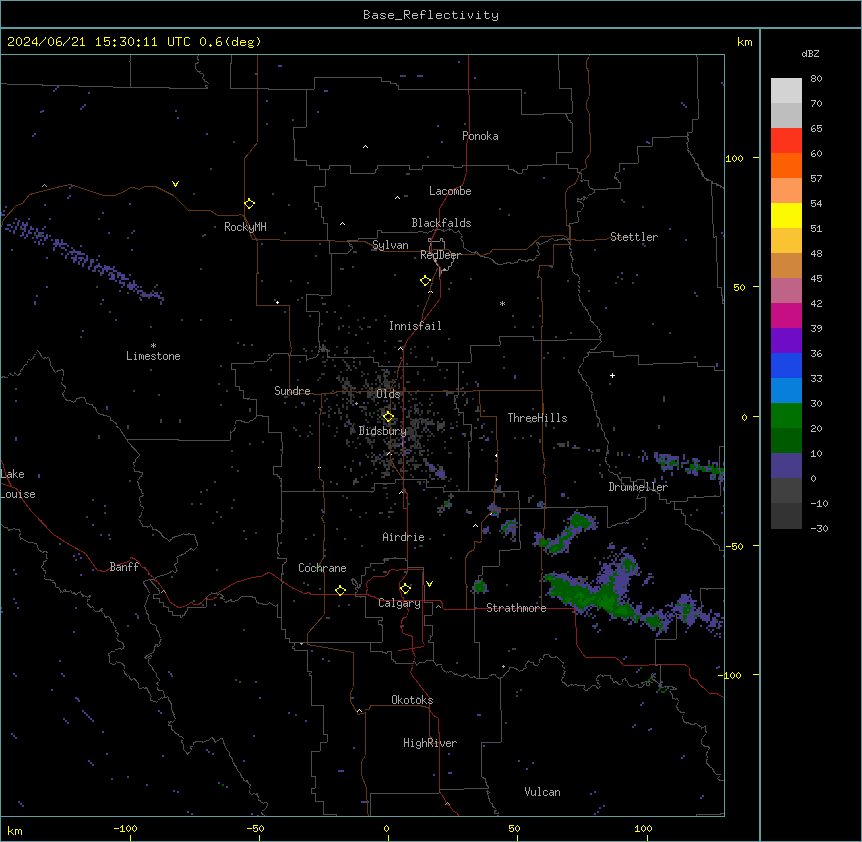The width and height of the screenshot is (862, 842).
Task: Click the Drumheller label
Action: (638, 487)
